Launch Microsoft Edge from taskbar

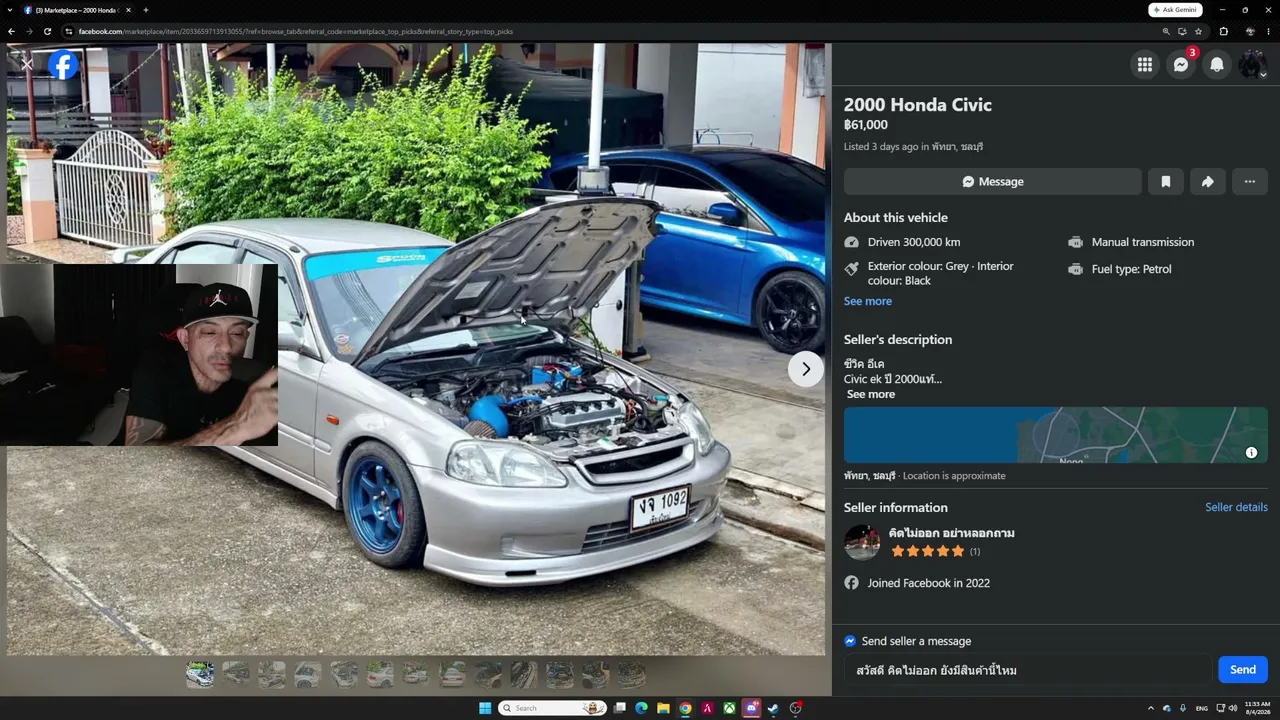click(x=641, y=708)
